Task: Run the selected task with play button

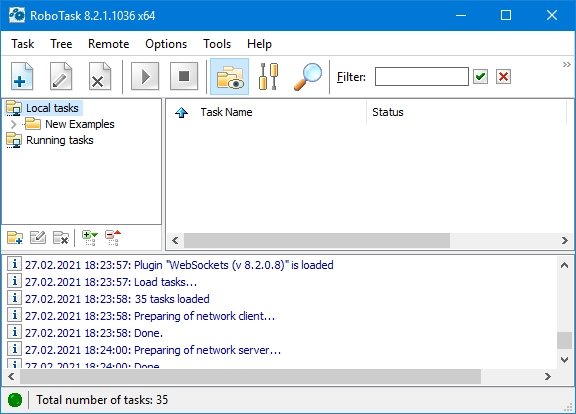Action: point(145,76)
